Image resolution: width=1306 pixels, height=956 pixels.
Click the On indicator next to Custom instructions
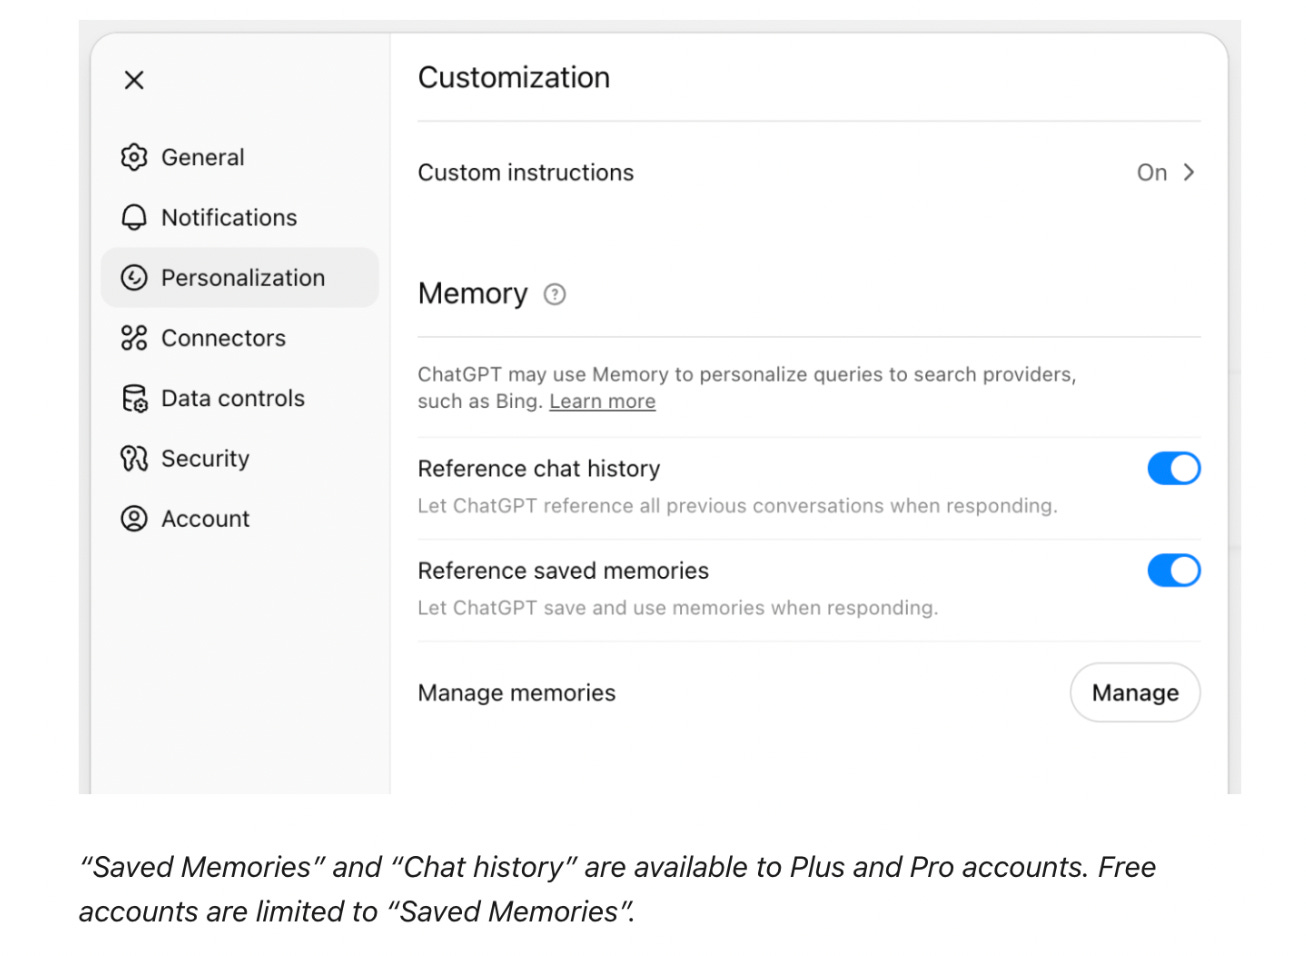(x=1152, y=172)
